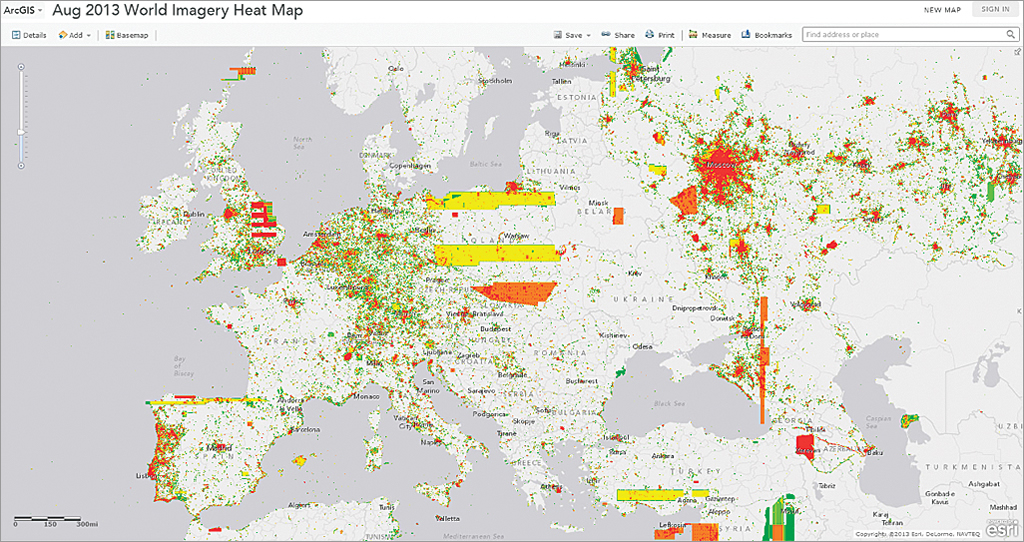Expand the Save dropdown
Image resolution: width=1024 pixels, height=542 pixels.
[x=572, y=35]
